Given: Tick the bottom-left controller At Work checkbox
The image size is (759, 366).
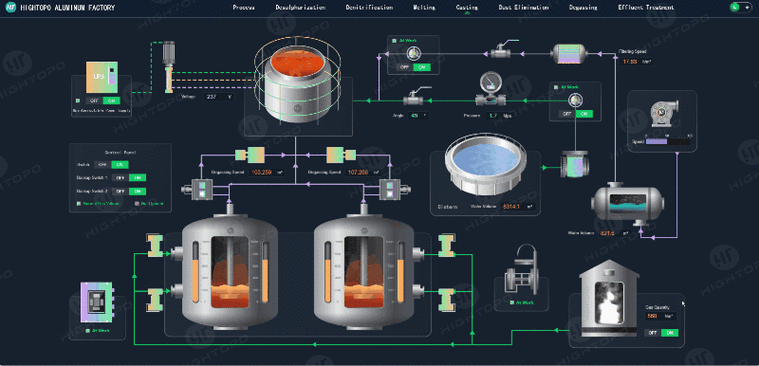Looking at the screenshot, I should [88, 331].
